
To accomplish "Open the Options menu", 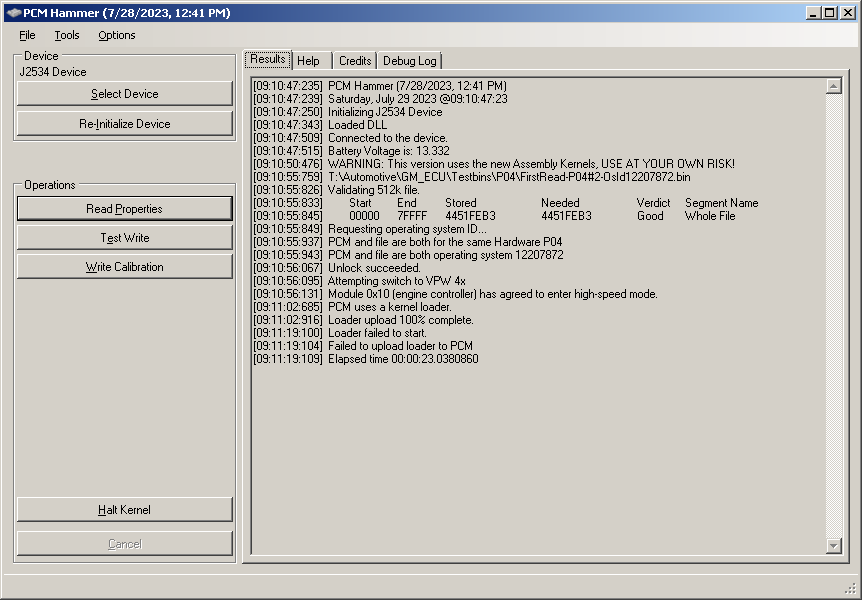I will [117, 35].
